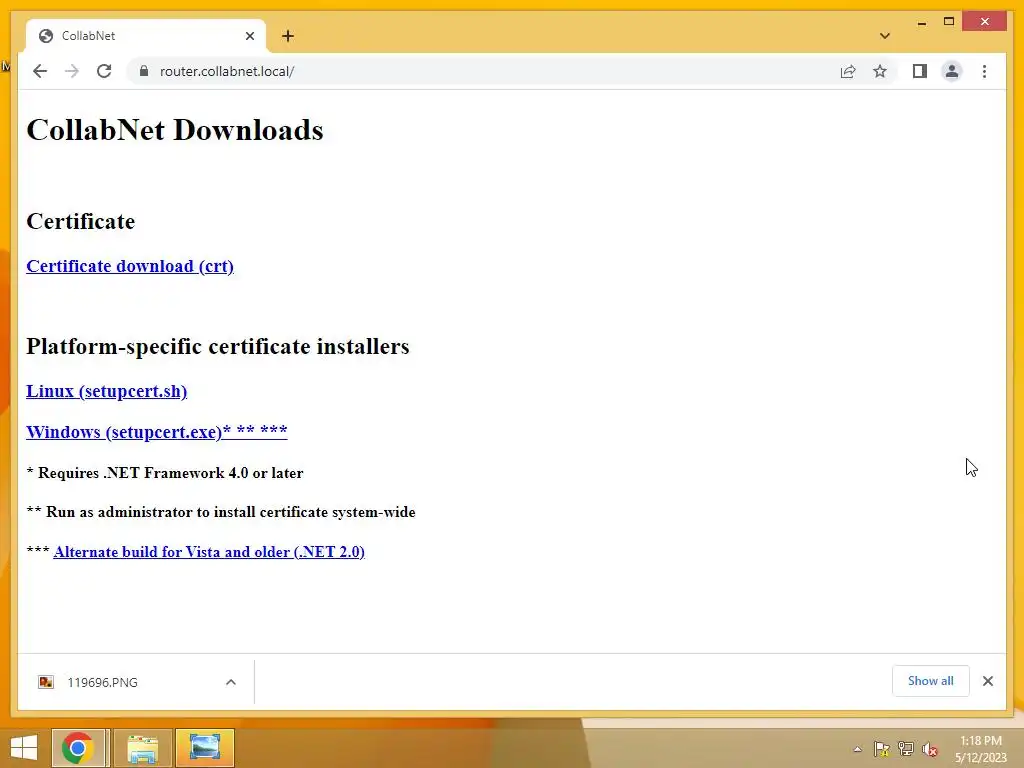Open Linux (setupcert.sh) link
Viewport: 1024px width, 768px height.
point(106,391)
